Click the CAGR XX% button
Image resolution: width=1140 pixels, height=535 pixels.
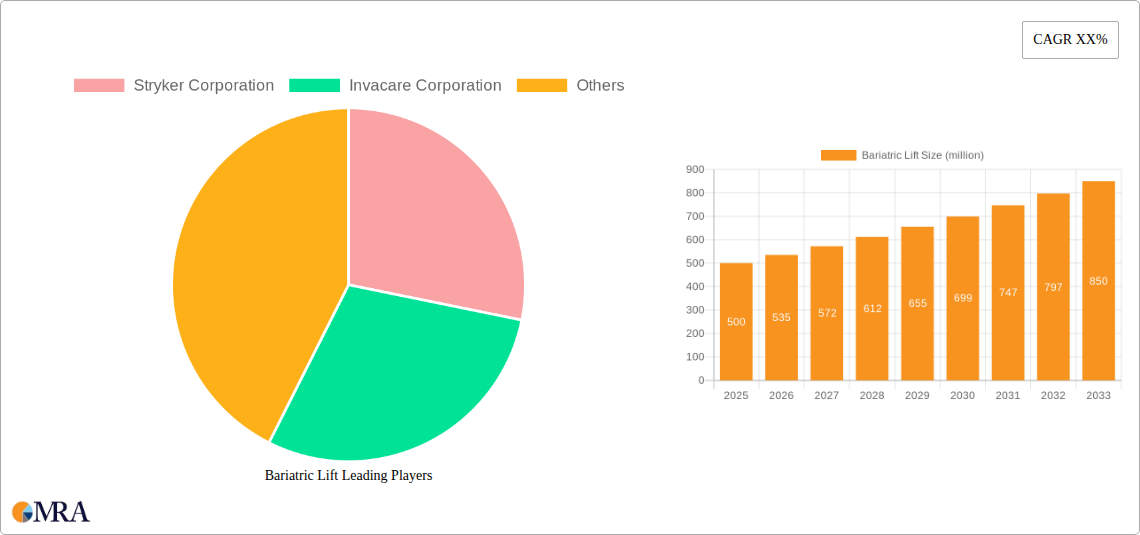(1070, 40)
